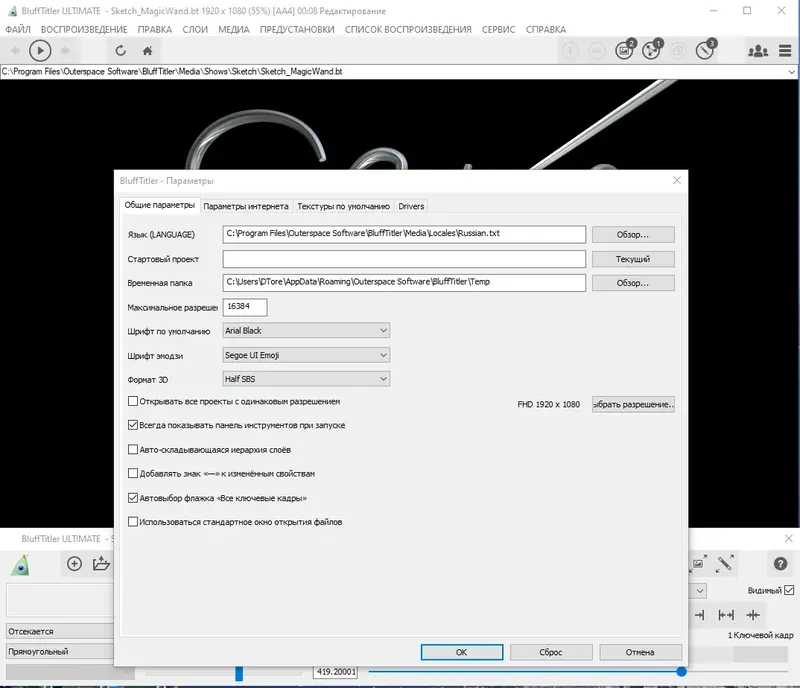Screen dimensions: 800x688
Task: Click the sketch with expand arrows icon
Action: (725, 563)
